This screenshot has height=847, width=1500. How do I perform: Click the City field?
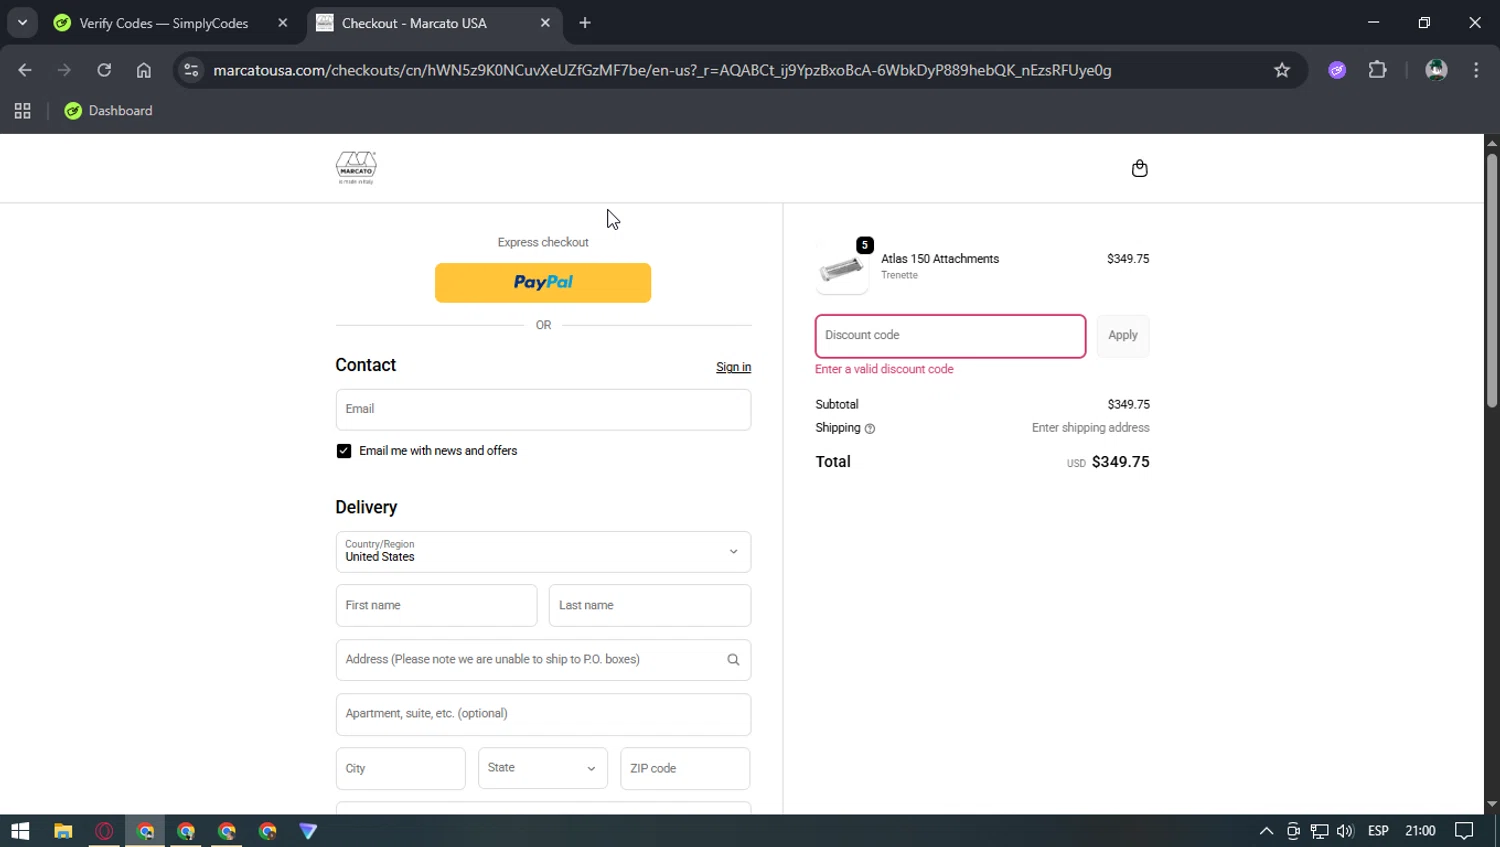400,768
